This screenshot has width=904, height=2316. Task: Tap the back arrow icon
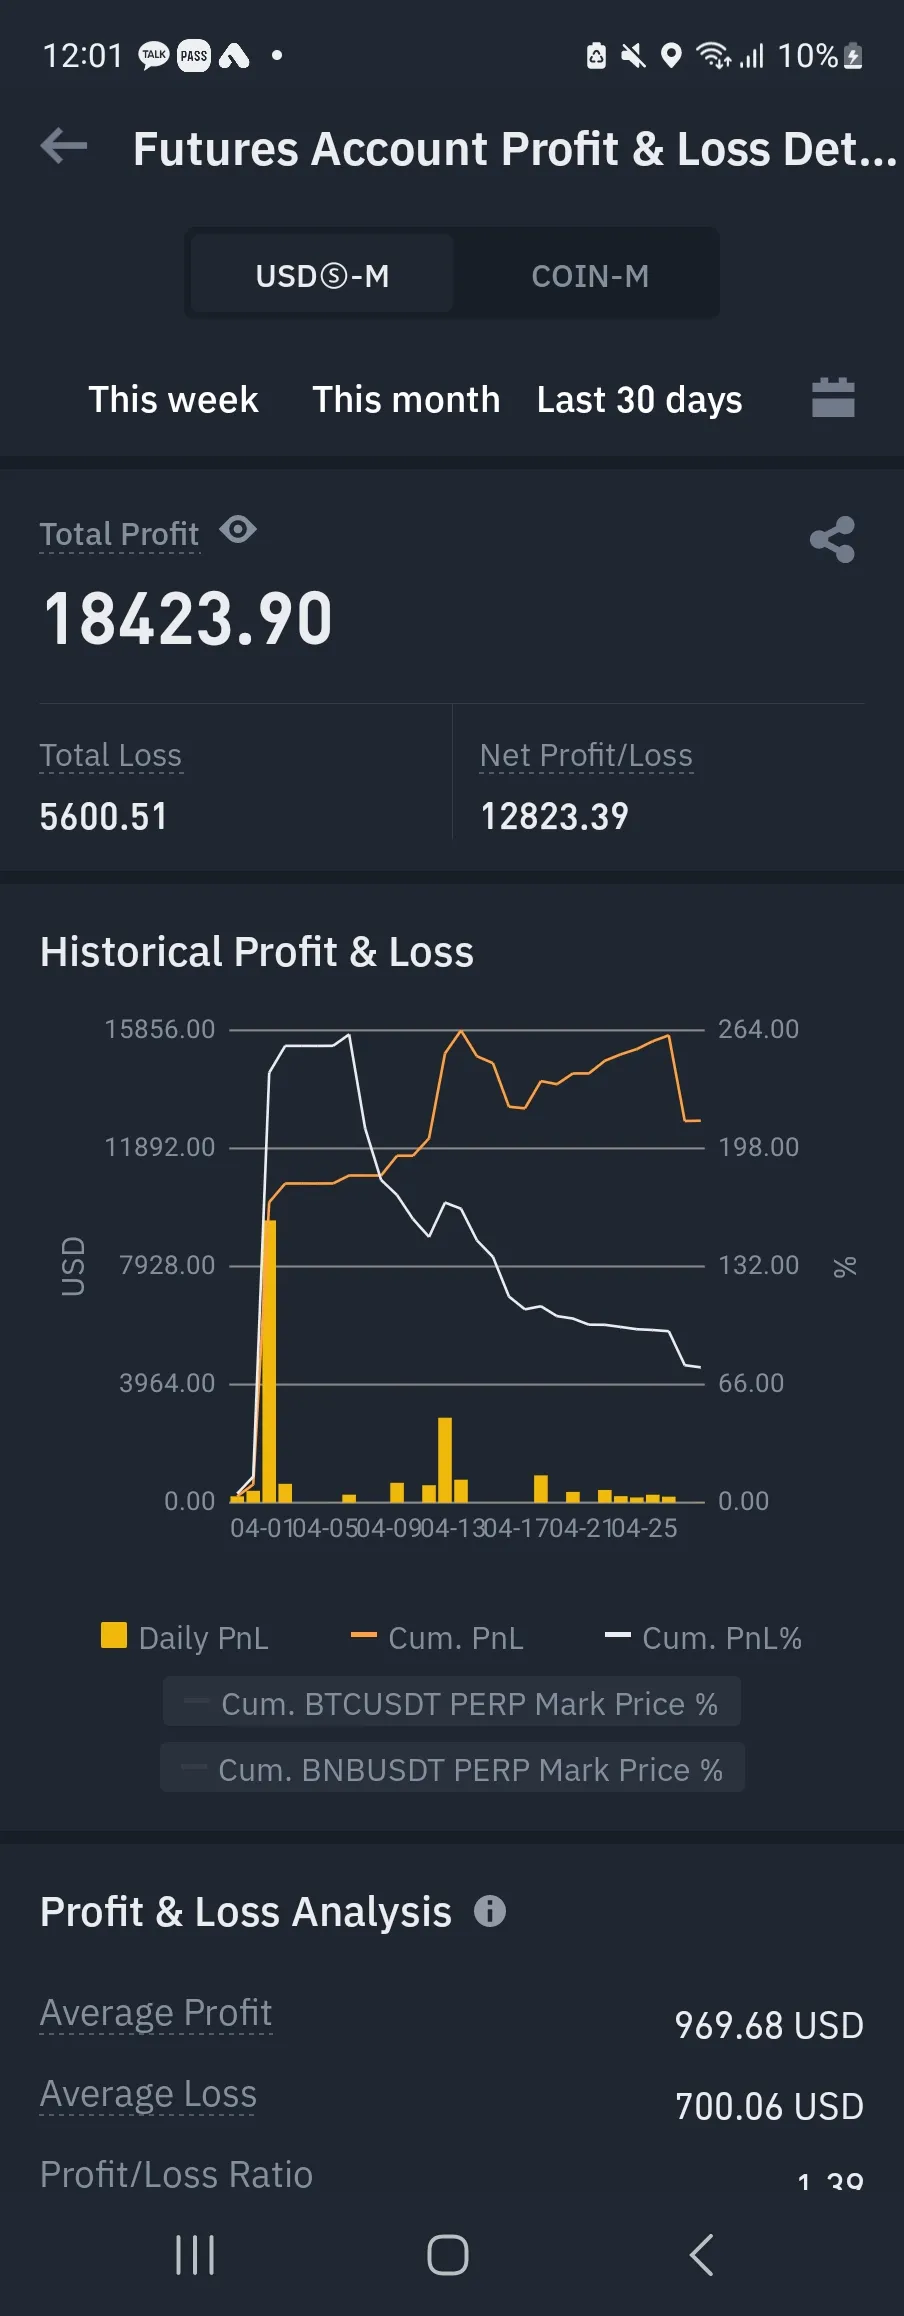point(64,147)
